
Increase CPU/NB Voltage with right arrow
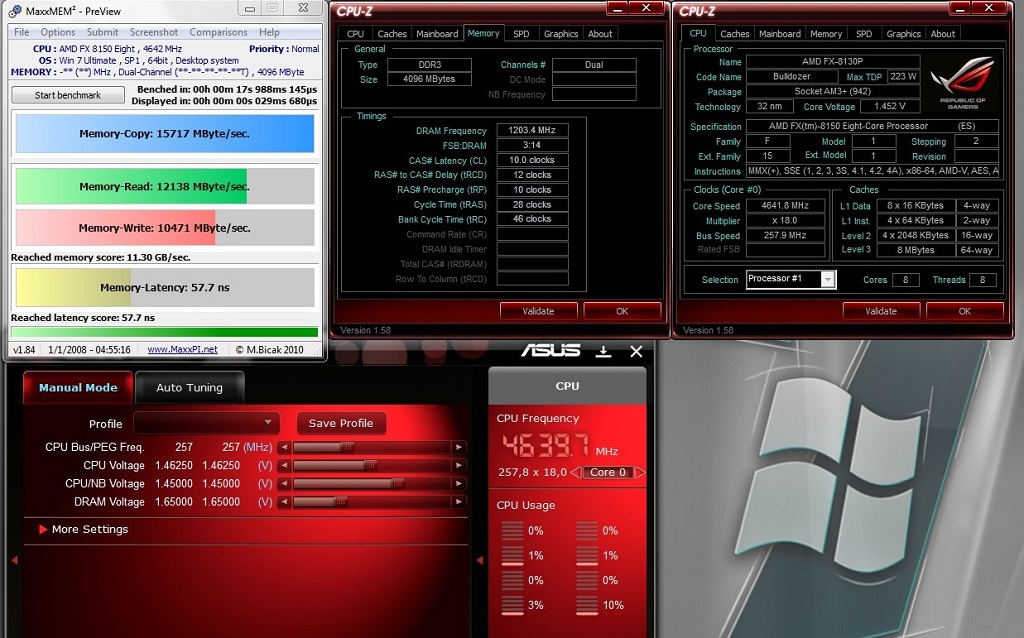tap(459, 484)
